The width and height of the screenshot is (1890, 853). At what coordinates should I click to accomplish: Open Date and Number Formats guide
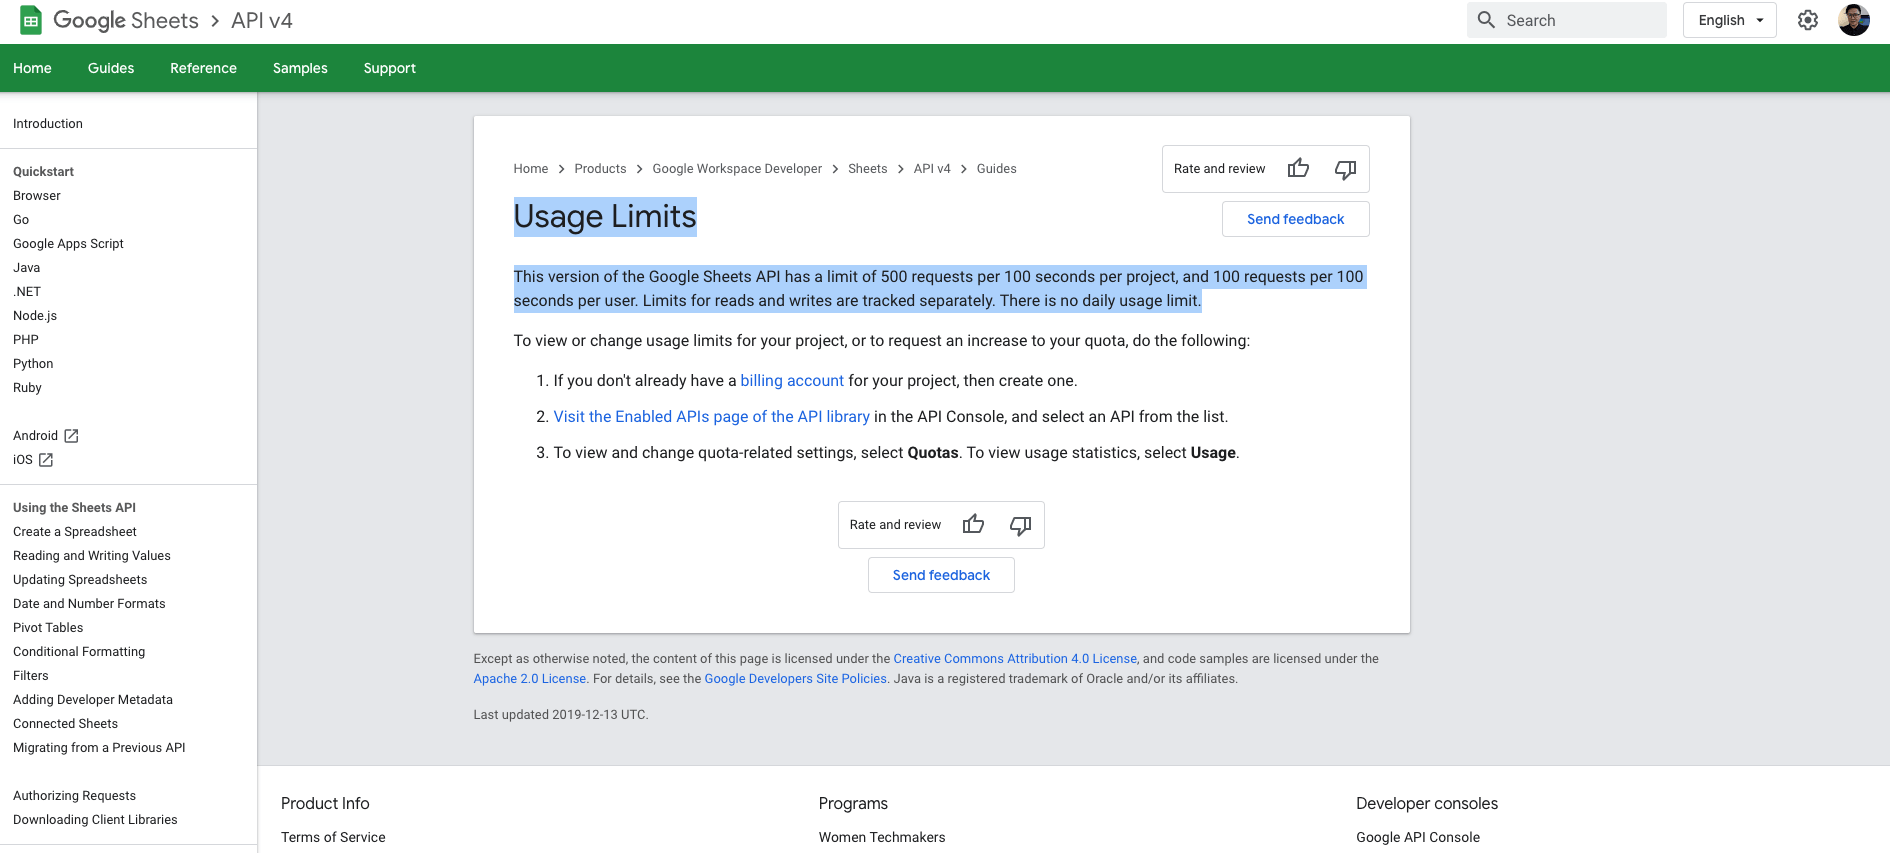click(x=89, y=604)
